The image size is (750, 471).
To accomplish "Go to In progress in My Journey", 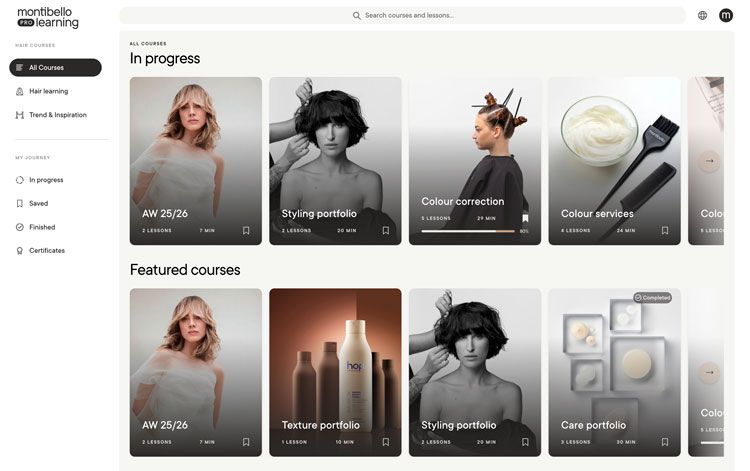I will 46,180.
